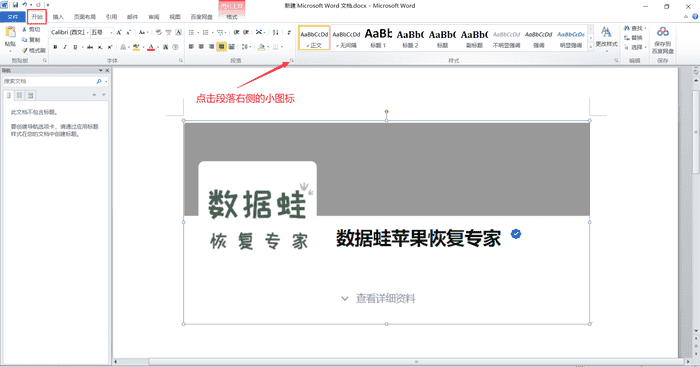Click the Clear Formatting icon
The width and height of the screenshot is (700, 367).
(x=158, y=32)
